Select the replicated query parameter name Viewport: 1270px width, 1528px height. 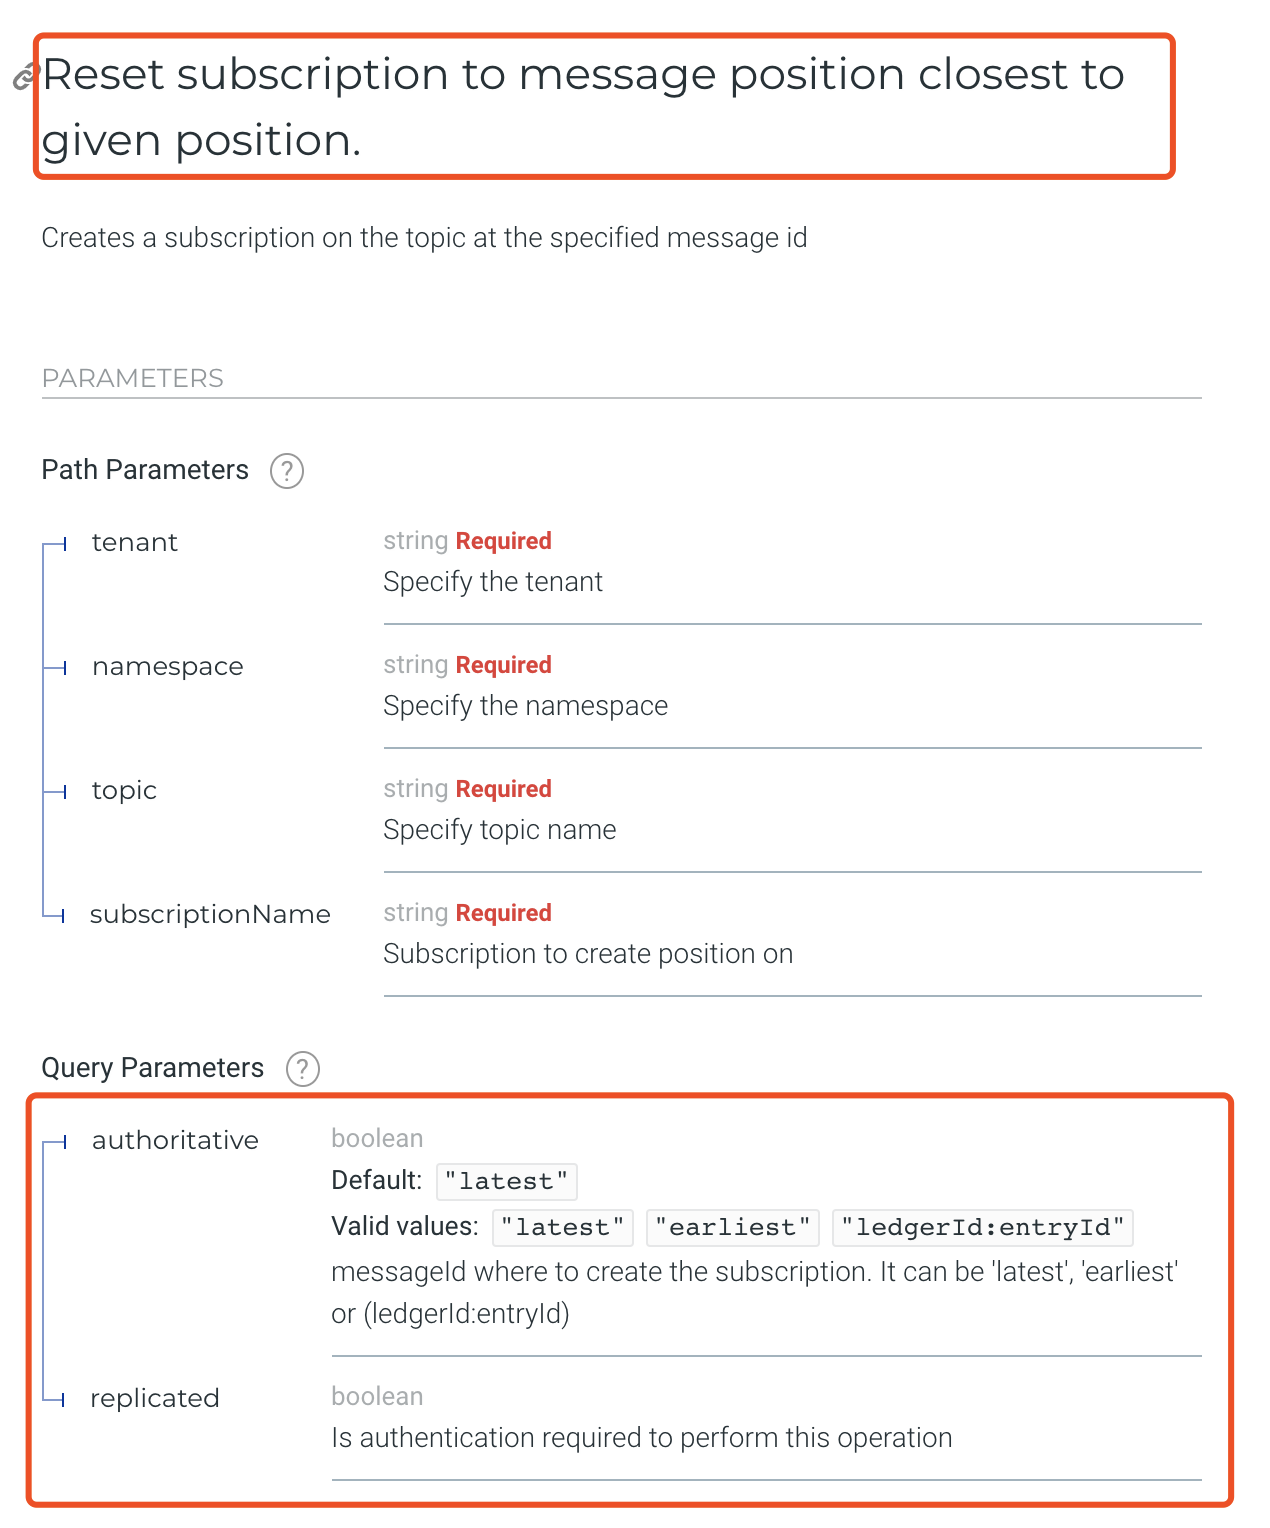(x=155, y=1398)
